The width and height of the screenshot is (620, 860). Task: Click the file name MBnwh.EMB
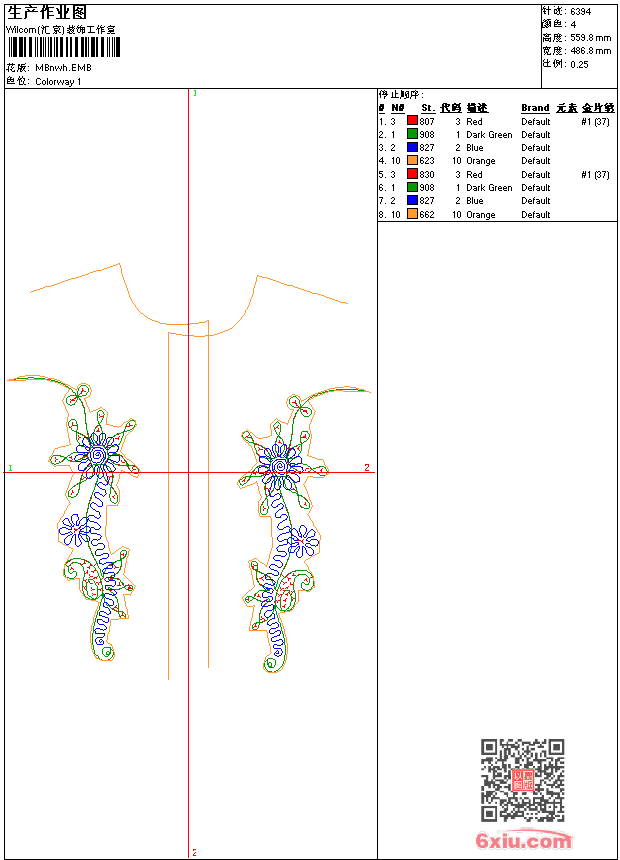(63, 68)
